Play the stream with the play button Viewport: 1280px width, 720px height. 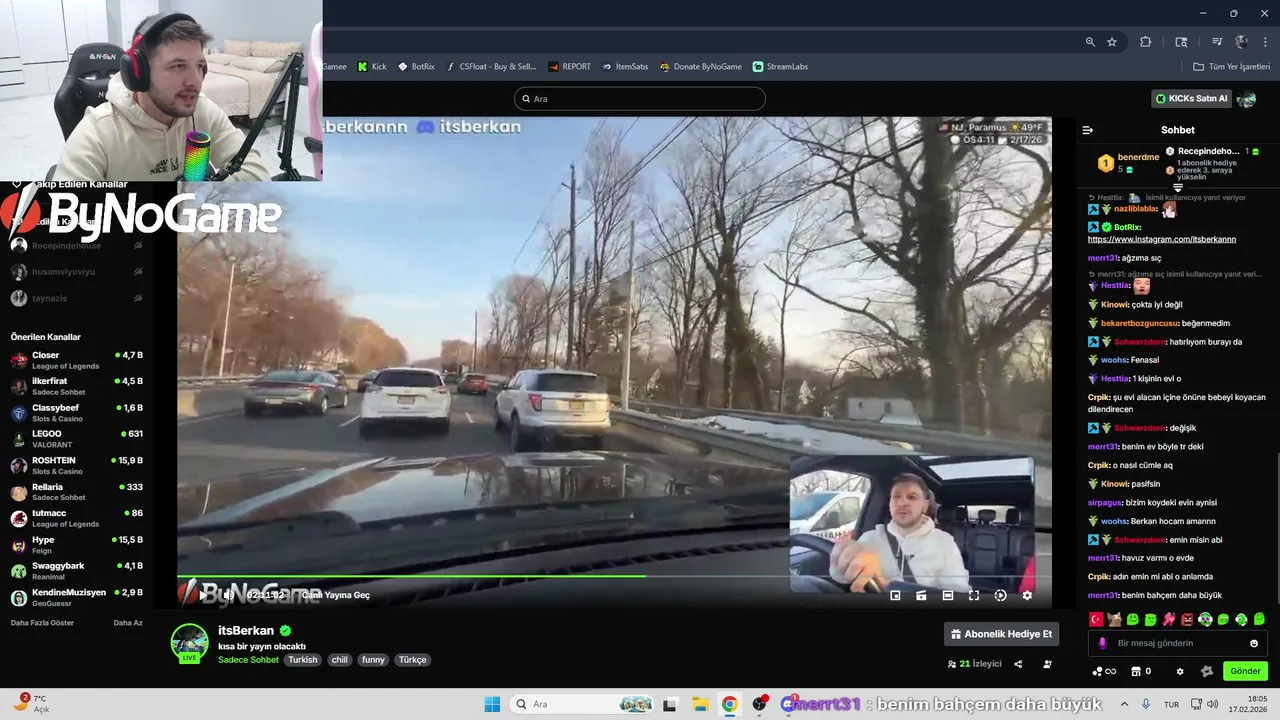[x=203, y=595]
